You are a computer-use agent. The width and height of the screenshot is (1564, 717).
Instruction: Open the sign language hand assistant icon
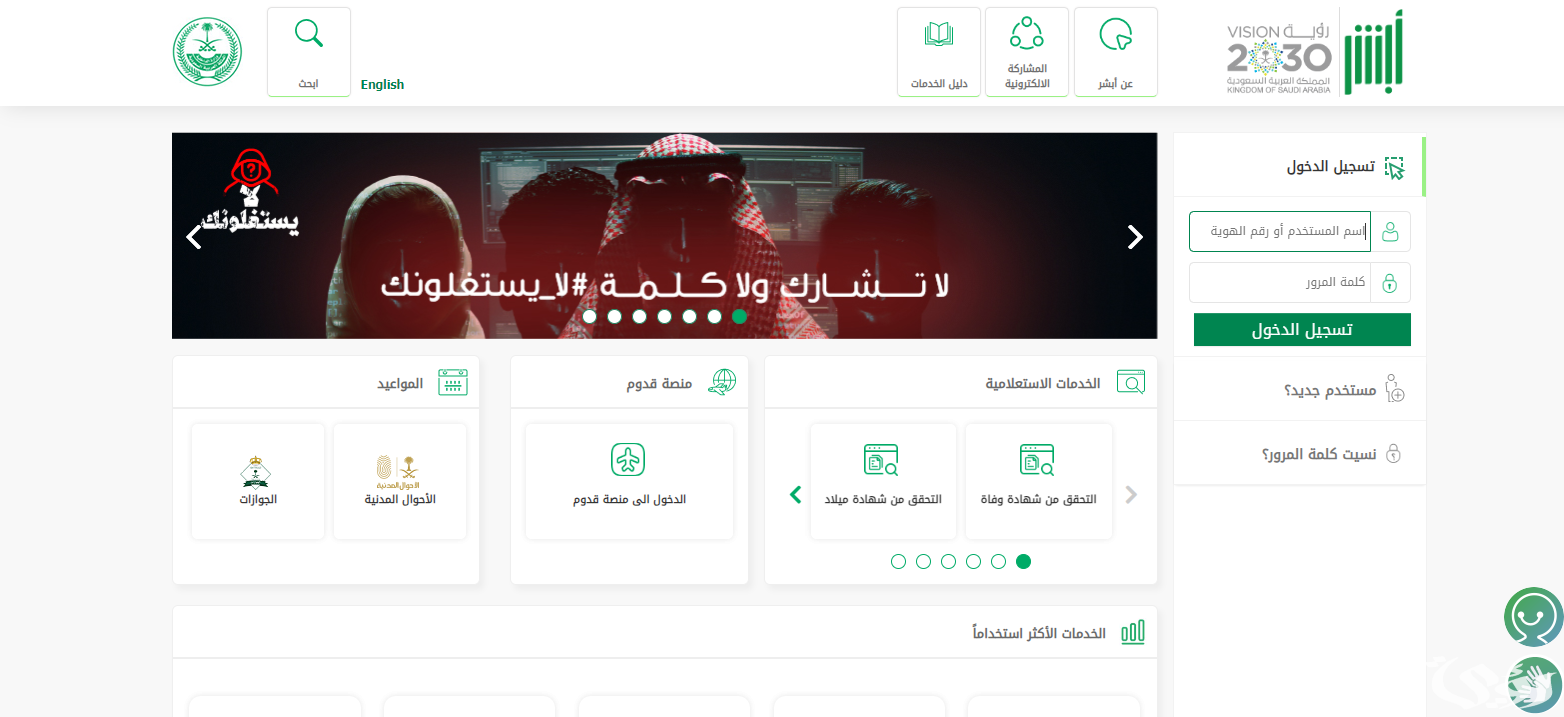pyautogui.click(x=1533, y=684)
